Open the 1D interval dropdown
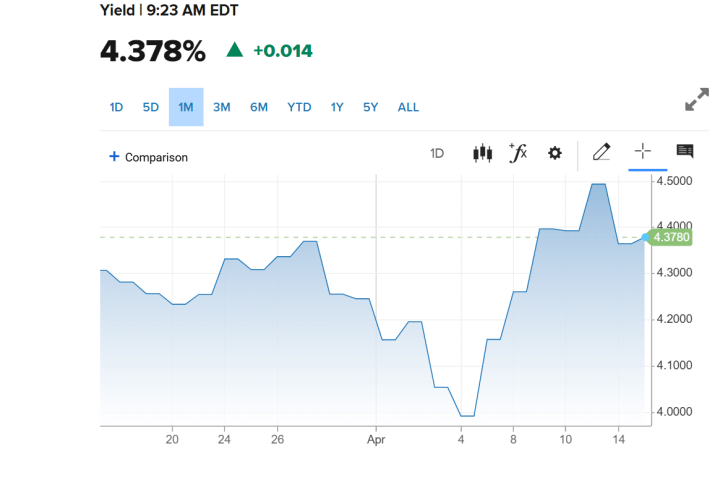Screen dimensions: 720x480 (437, 153)
